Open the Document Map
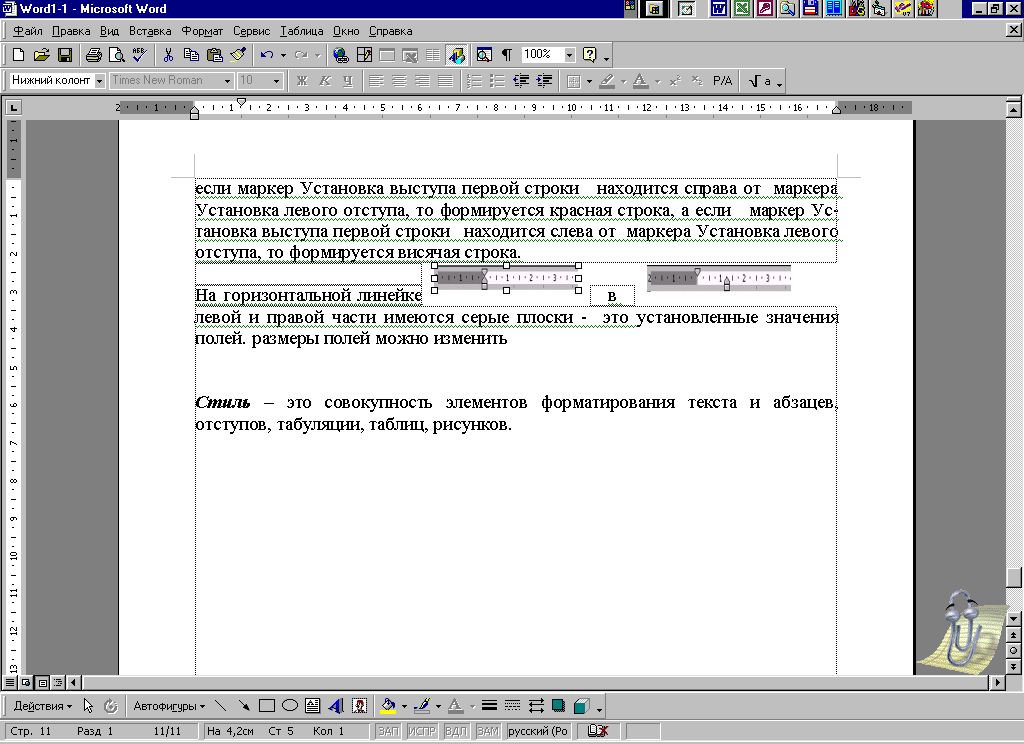 click(x=484, y=55)
